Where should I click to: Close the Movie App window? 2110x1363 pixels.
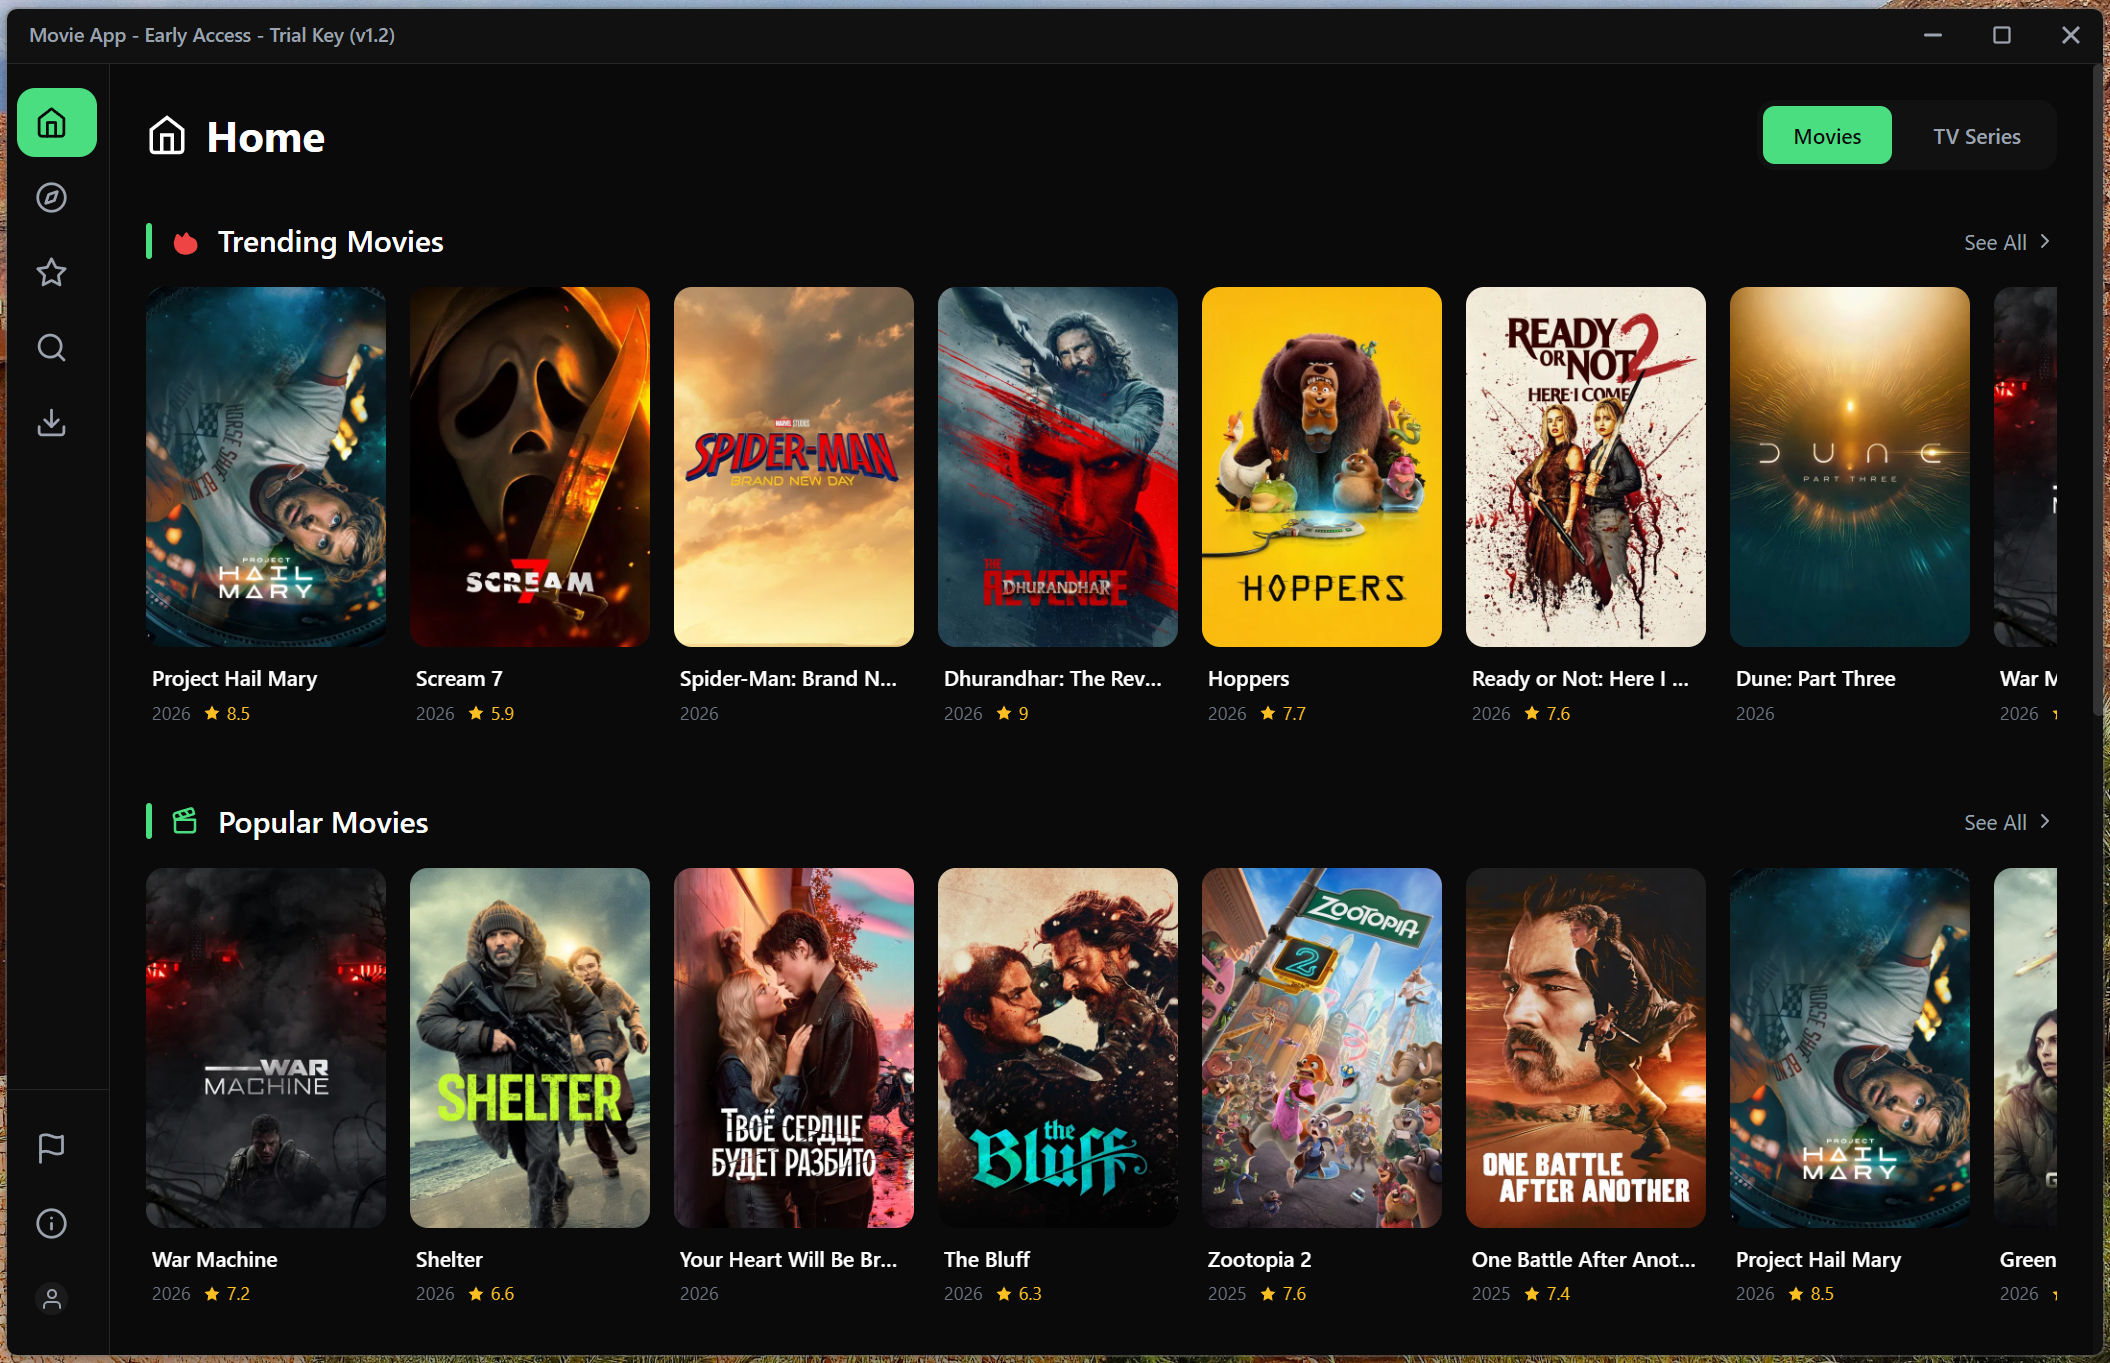[x=2070, y=35]
